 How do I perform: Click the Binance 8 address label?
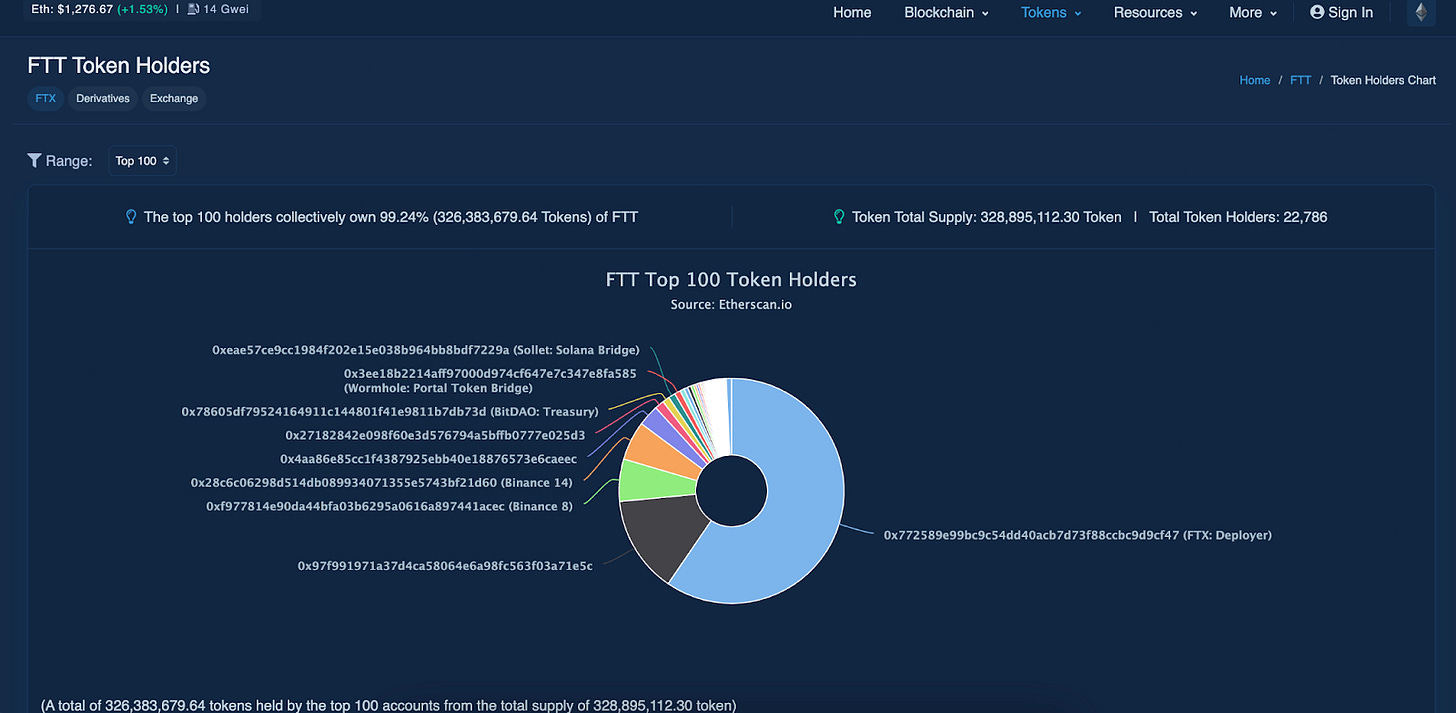point(389,506)
